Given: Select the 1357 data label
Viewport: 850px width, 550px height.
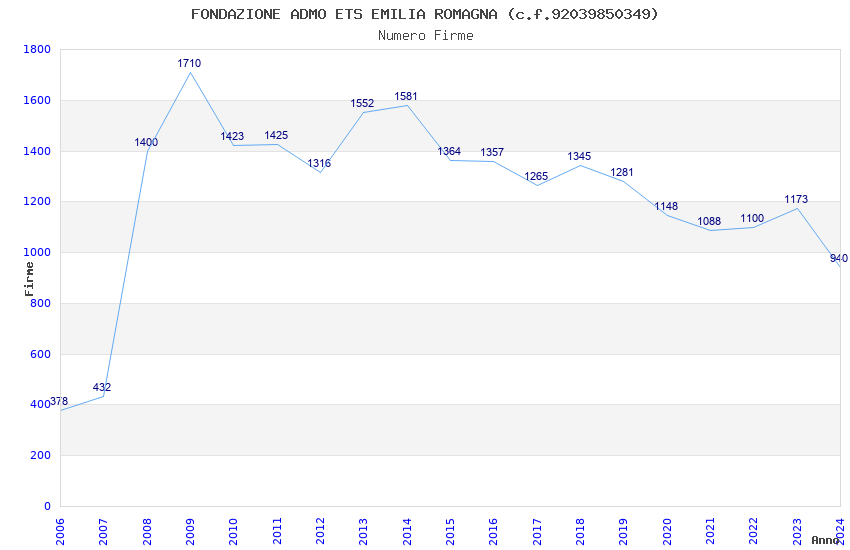Looking at the screenshot, I should 492,153.
